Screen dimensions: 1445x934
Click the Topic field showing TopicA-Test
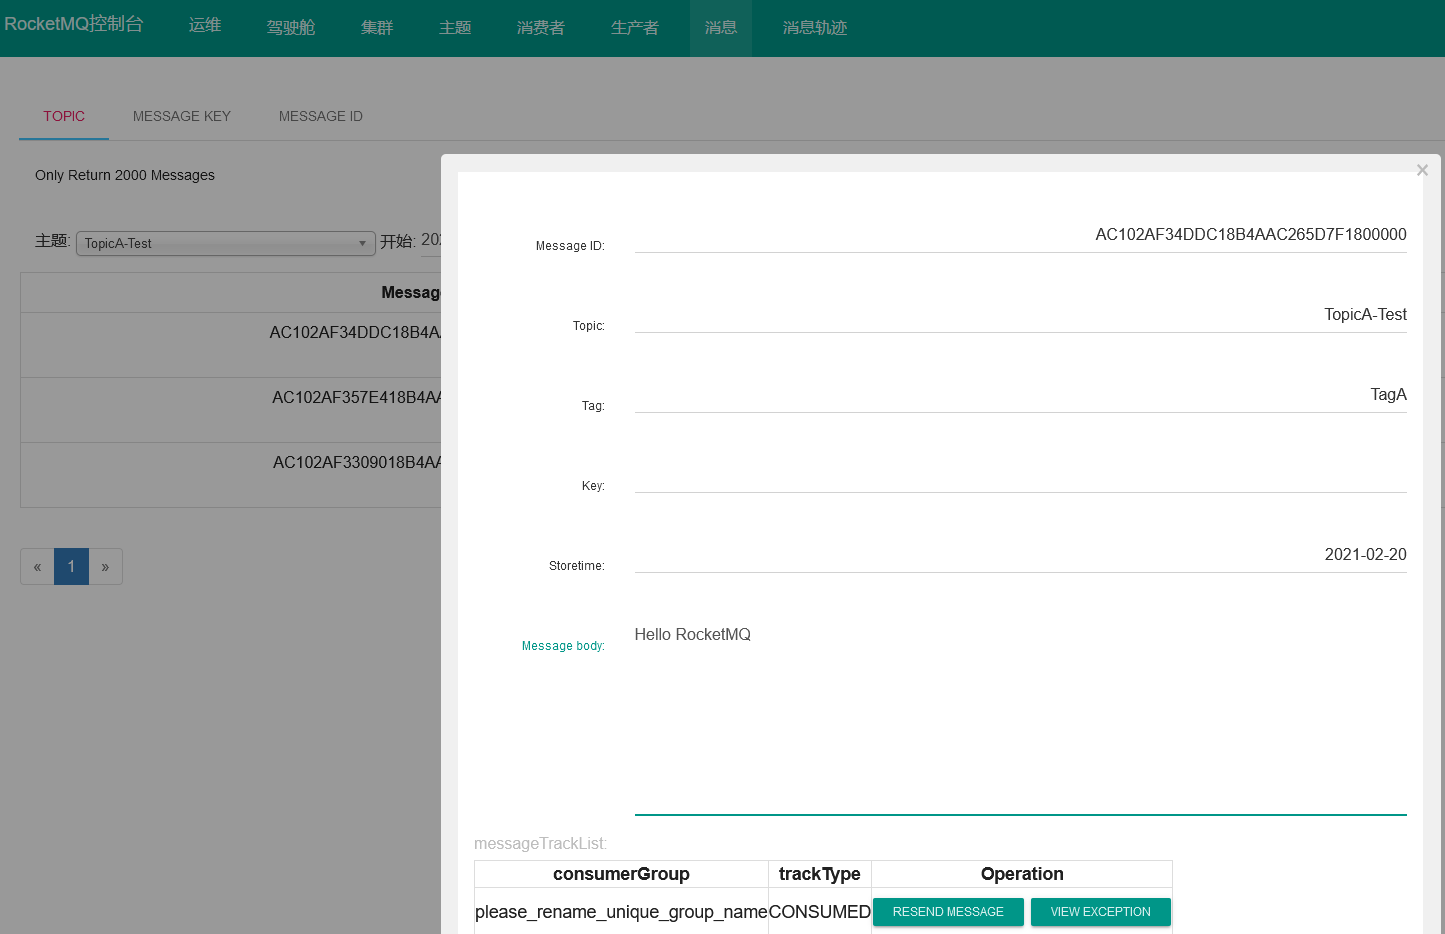click(1021, 315)
